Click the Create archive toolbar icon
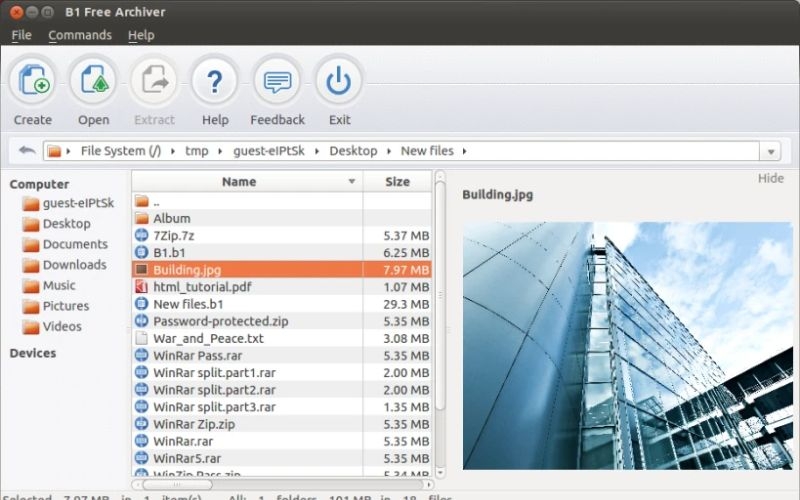Viewport: 800px width, 500px height. tap(33, 81)
